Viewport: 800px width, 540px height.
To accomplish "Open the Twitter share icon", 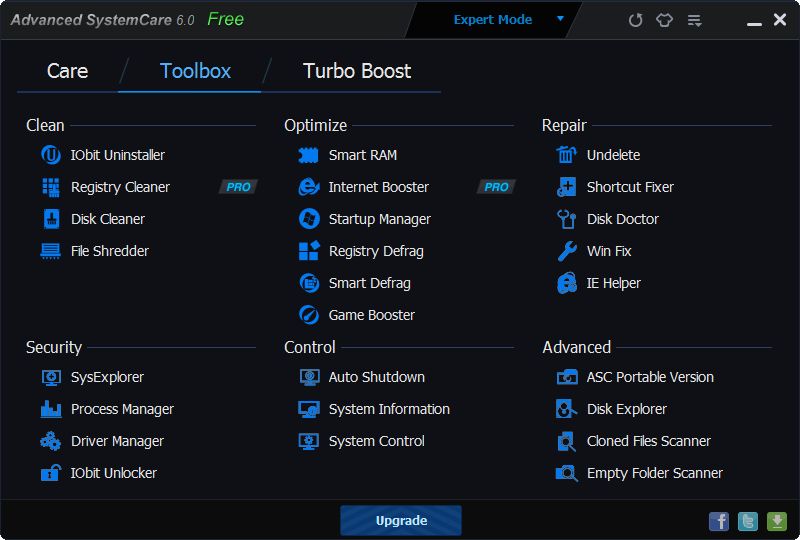I will (x=747, y=521).
